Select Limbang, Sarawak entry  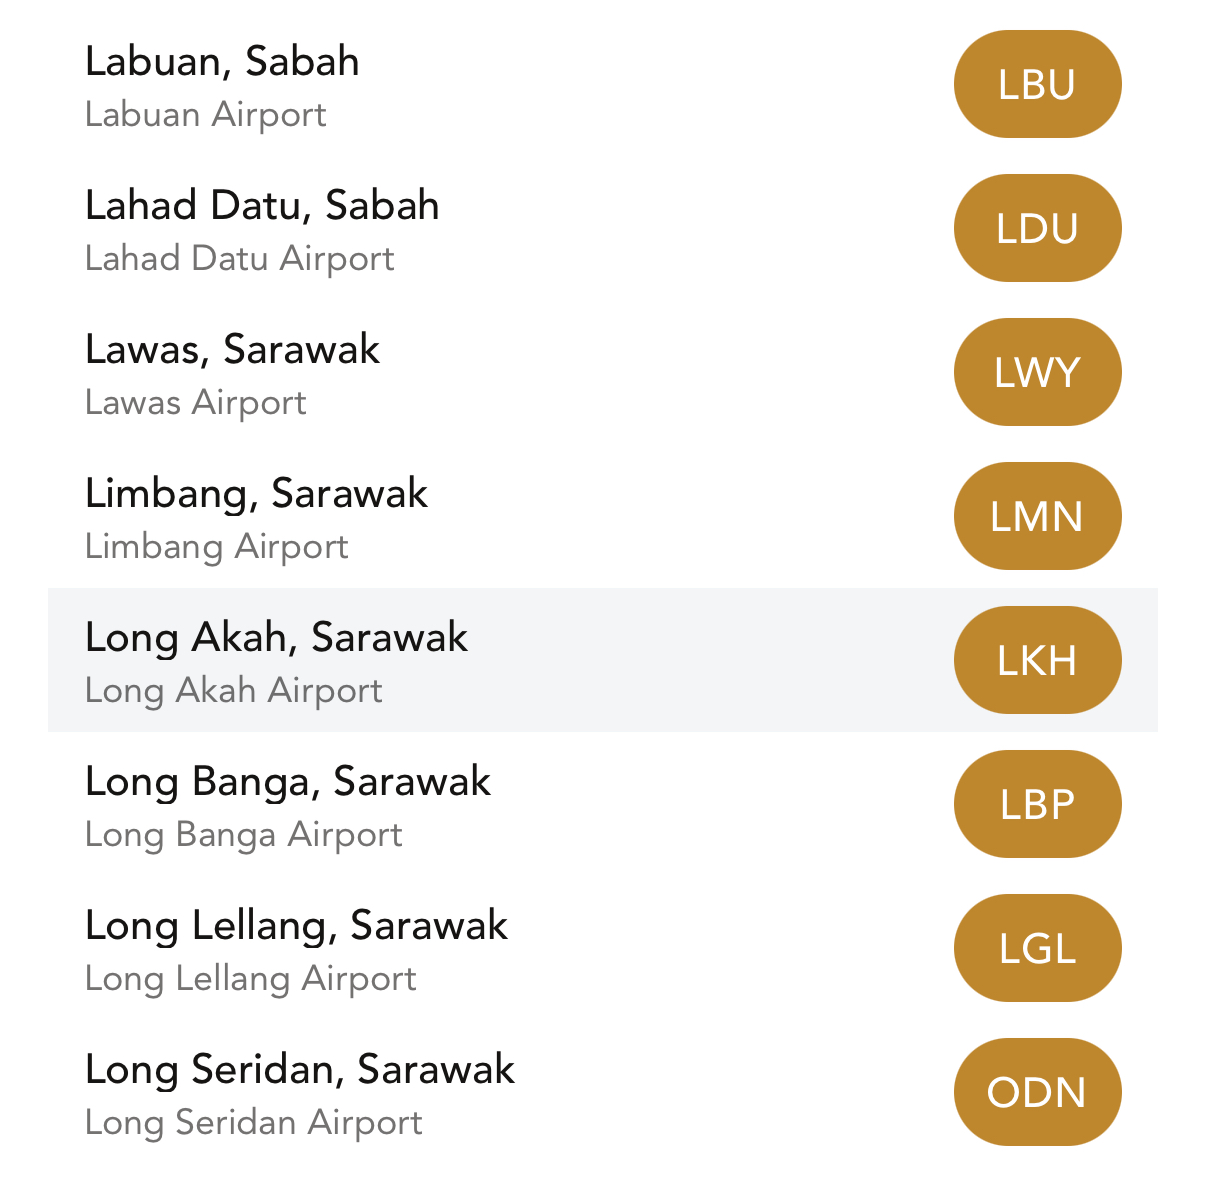(x=256, y=494)
